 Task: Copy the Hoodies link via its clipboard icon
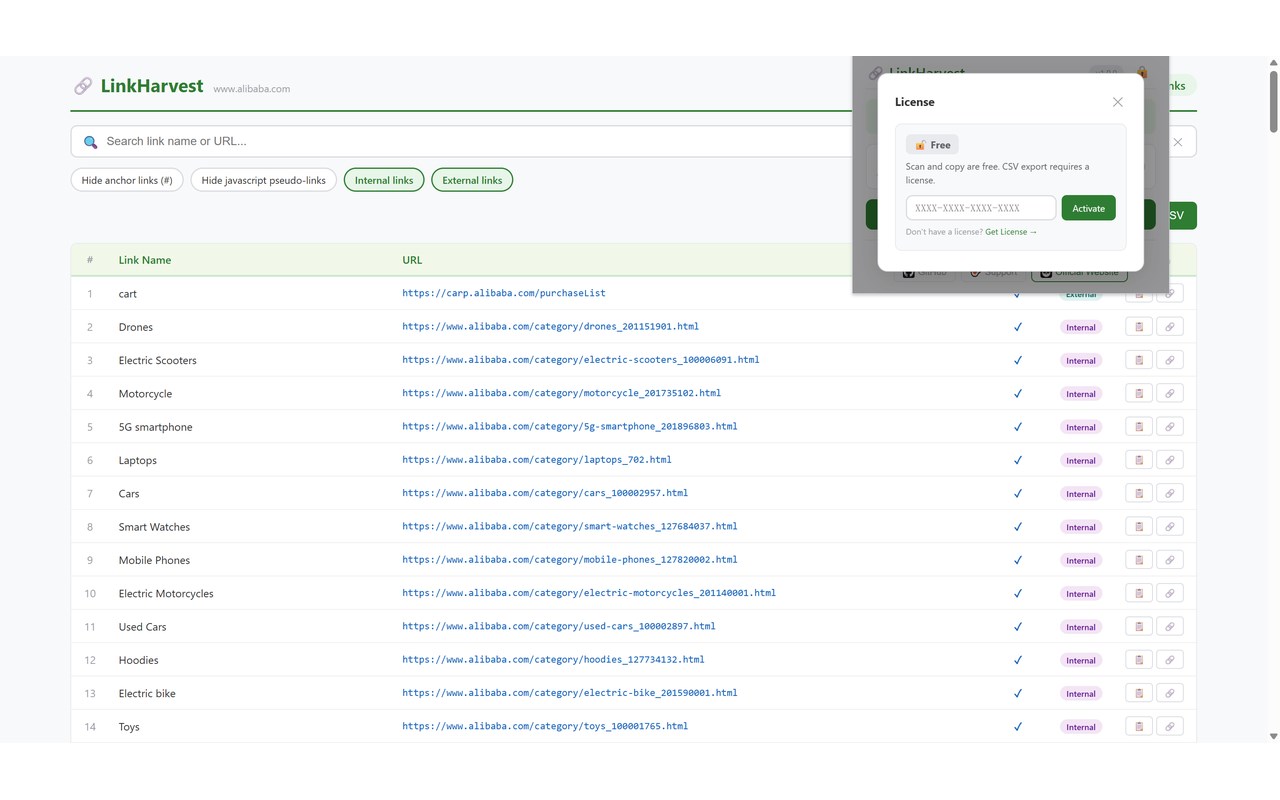click(1139, 660)
